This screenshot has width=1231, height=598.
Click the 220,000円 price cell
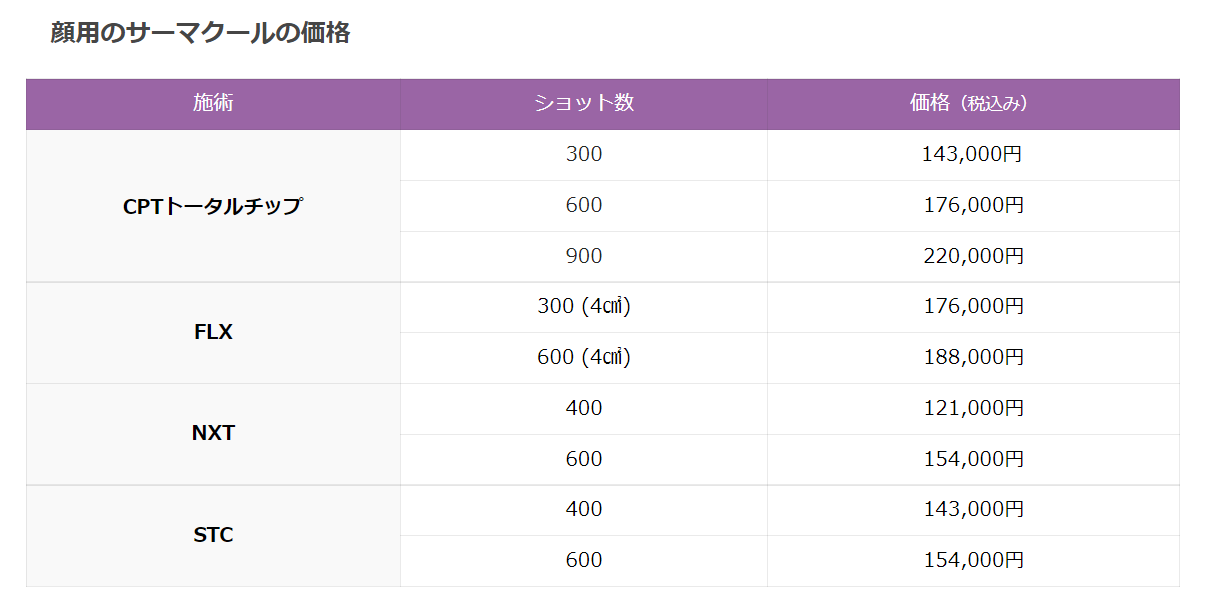(x=973, y=257)
